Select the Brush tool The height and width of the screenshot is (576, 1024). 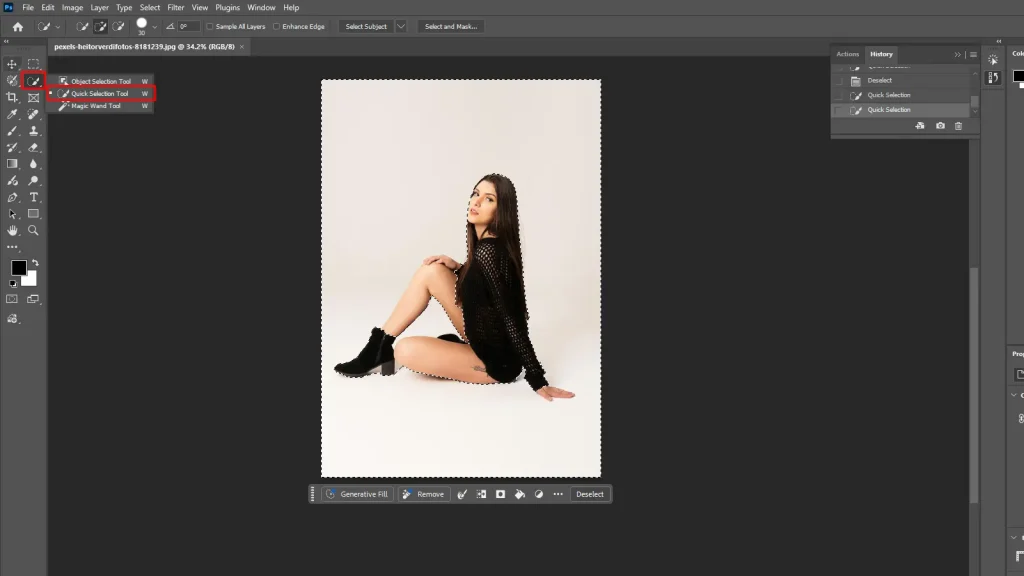point(12,131)
